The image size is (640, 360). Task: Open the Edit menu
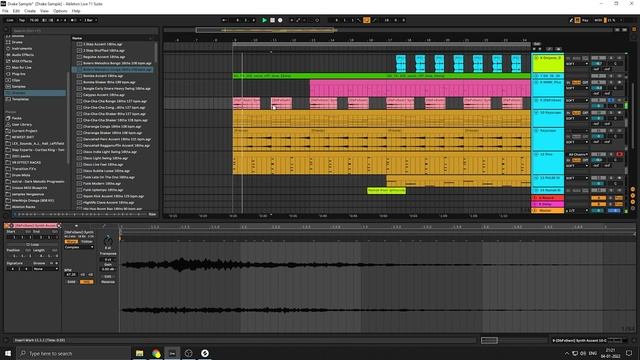16,11
